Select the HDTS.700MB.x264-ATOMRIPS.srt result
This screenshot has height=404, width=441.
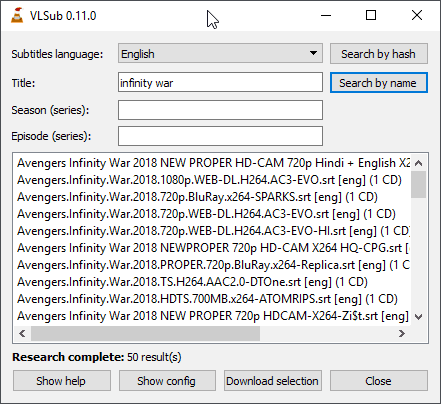pos(213,299)
